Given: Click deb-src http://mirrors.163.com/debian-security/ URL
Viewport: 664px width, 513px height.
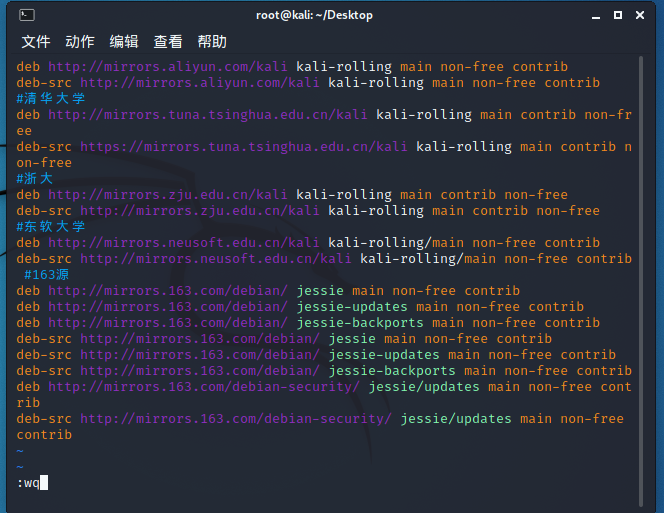Looking at the screenshot, I should pyautogui.click(x=236, y=419).
